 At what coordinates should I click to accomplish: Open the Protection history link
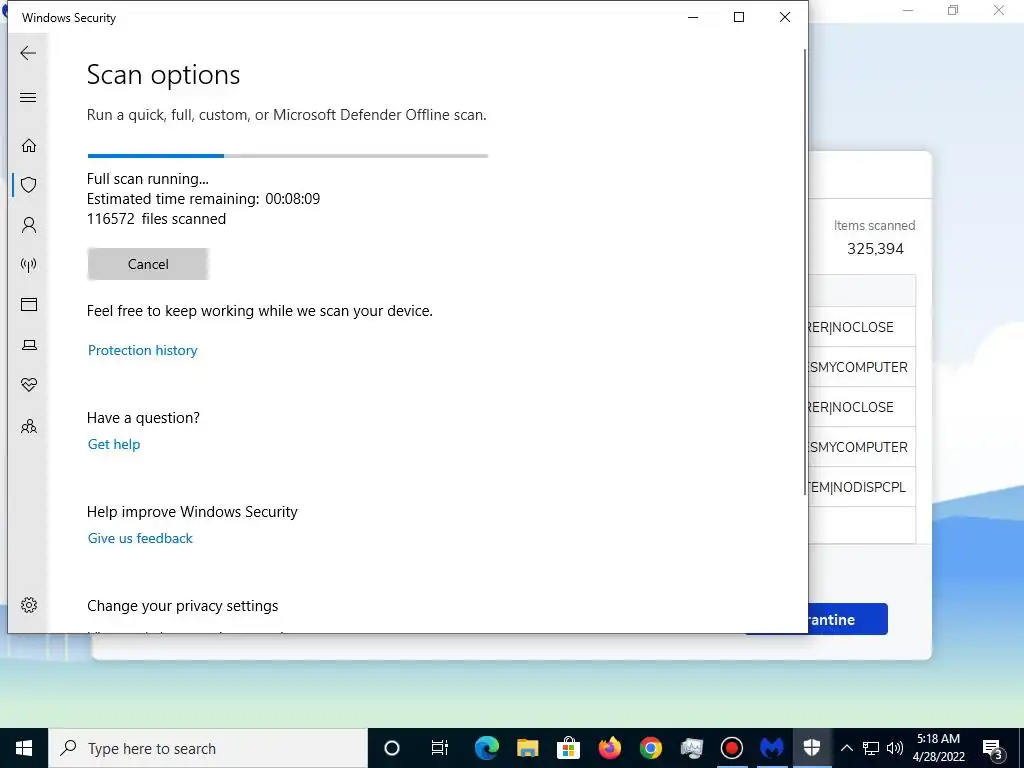tap(142, 350)
